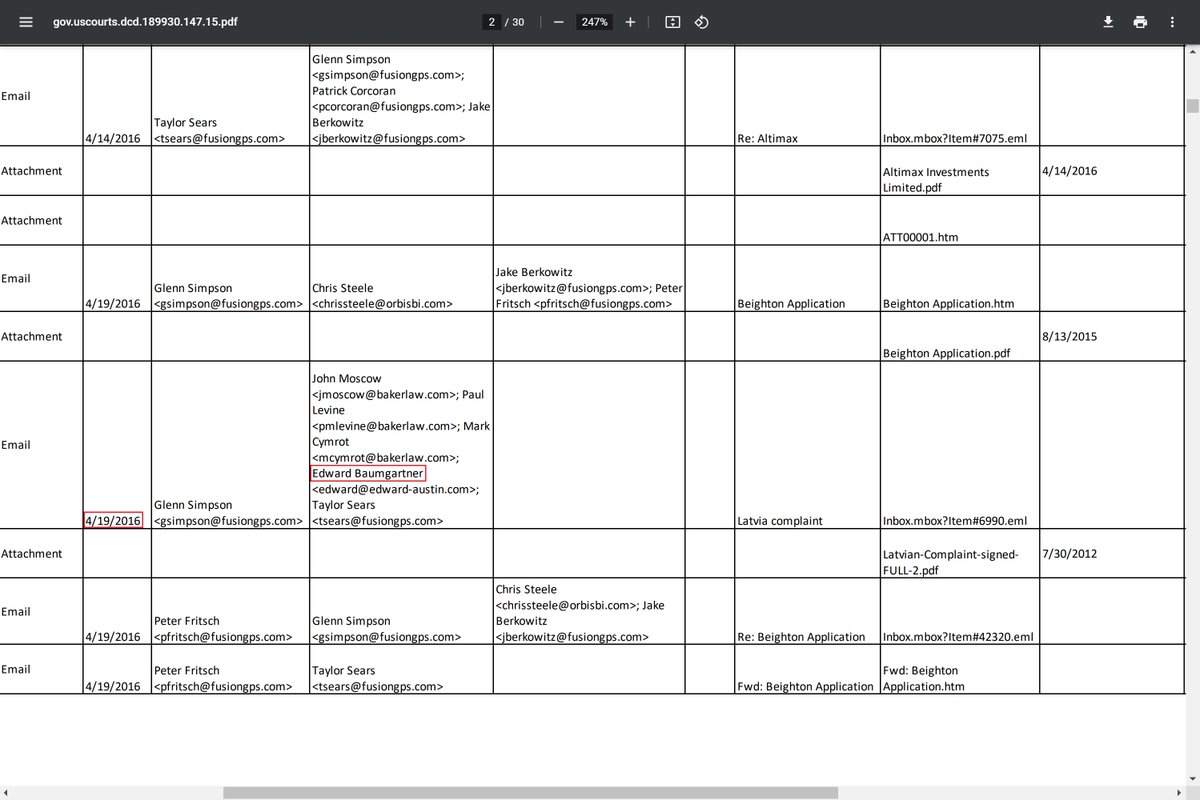
Task: Select 'Inbox.mbox?Item#42320.eml' file name
Action: pyautogui.click(x=958, y=637)
